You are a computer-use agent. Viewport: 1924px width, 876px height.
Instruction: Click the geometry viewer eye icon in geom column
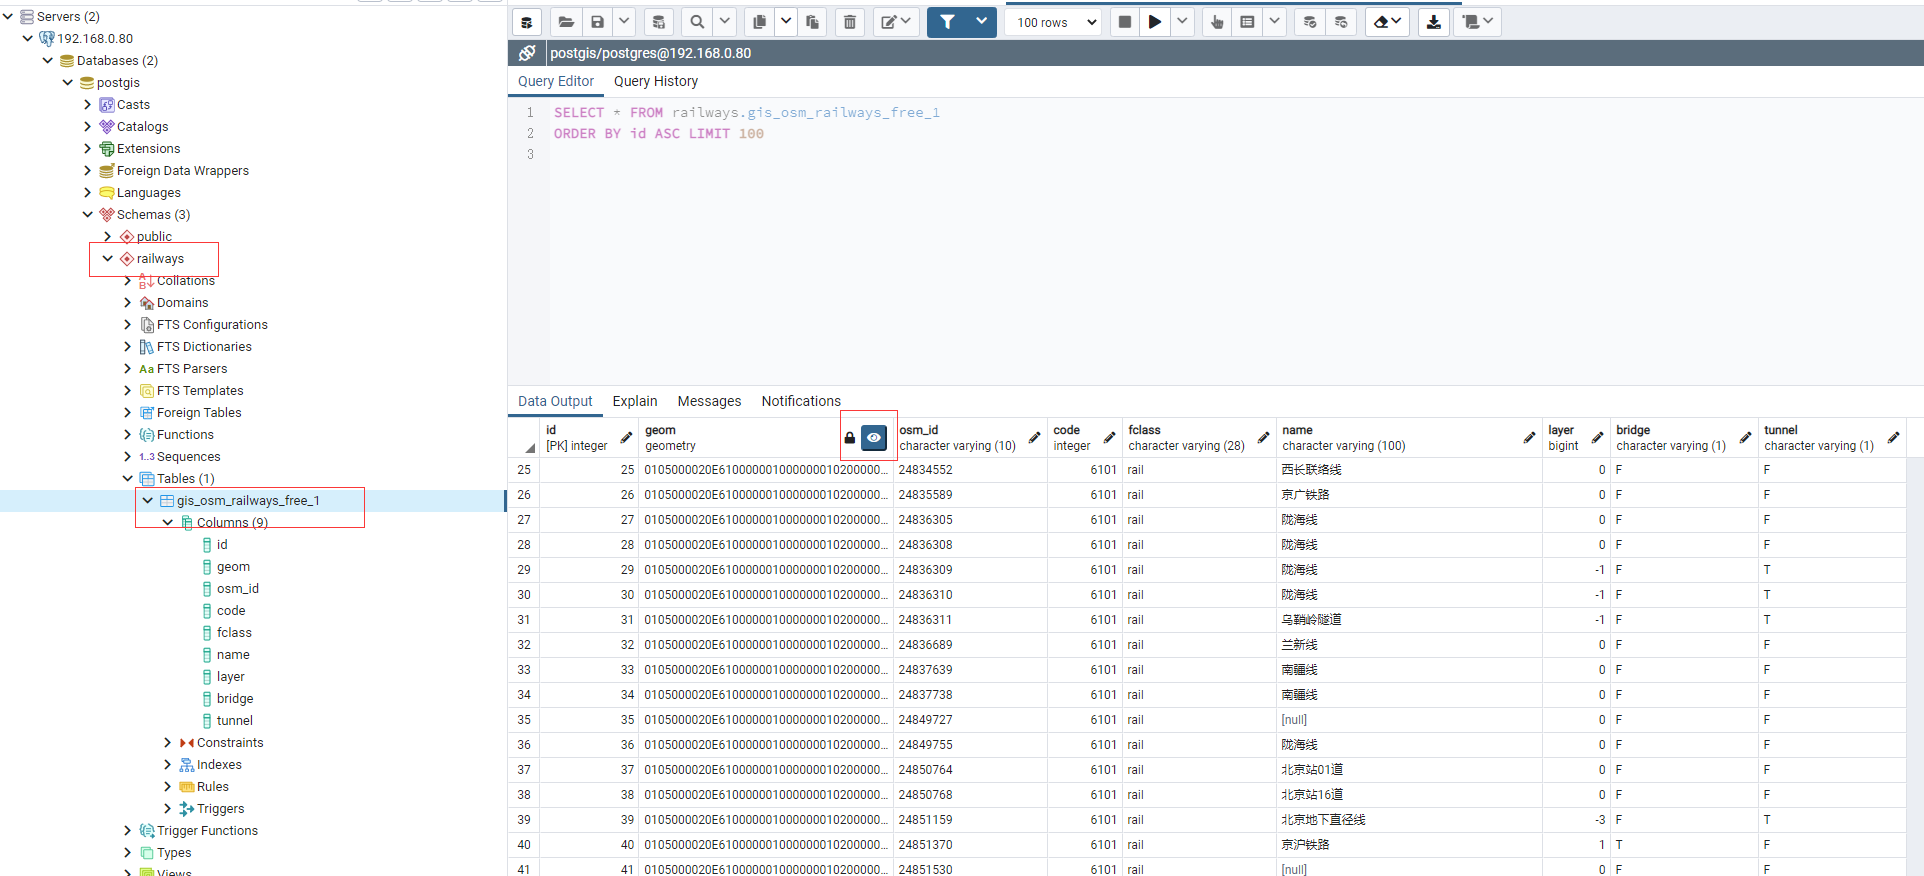[x=874, y=437]
